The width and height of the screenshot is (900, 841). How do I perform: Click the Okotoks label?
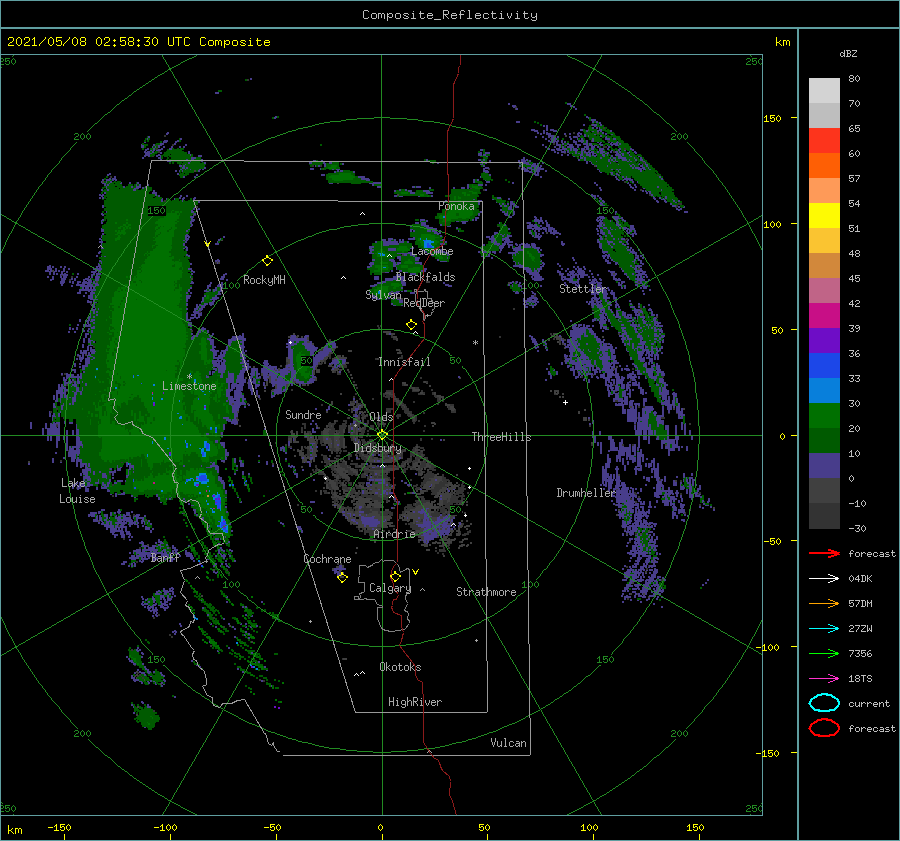tap(400, 667)
